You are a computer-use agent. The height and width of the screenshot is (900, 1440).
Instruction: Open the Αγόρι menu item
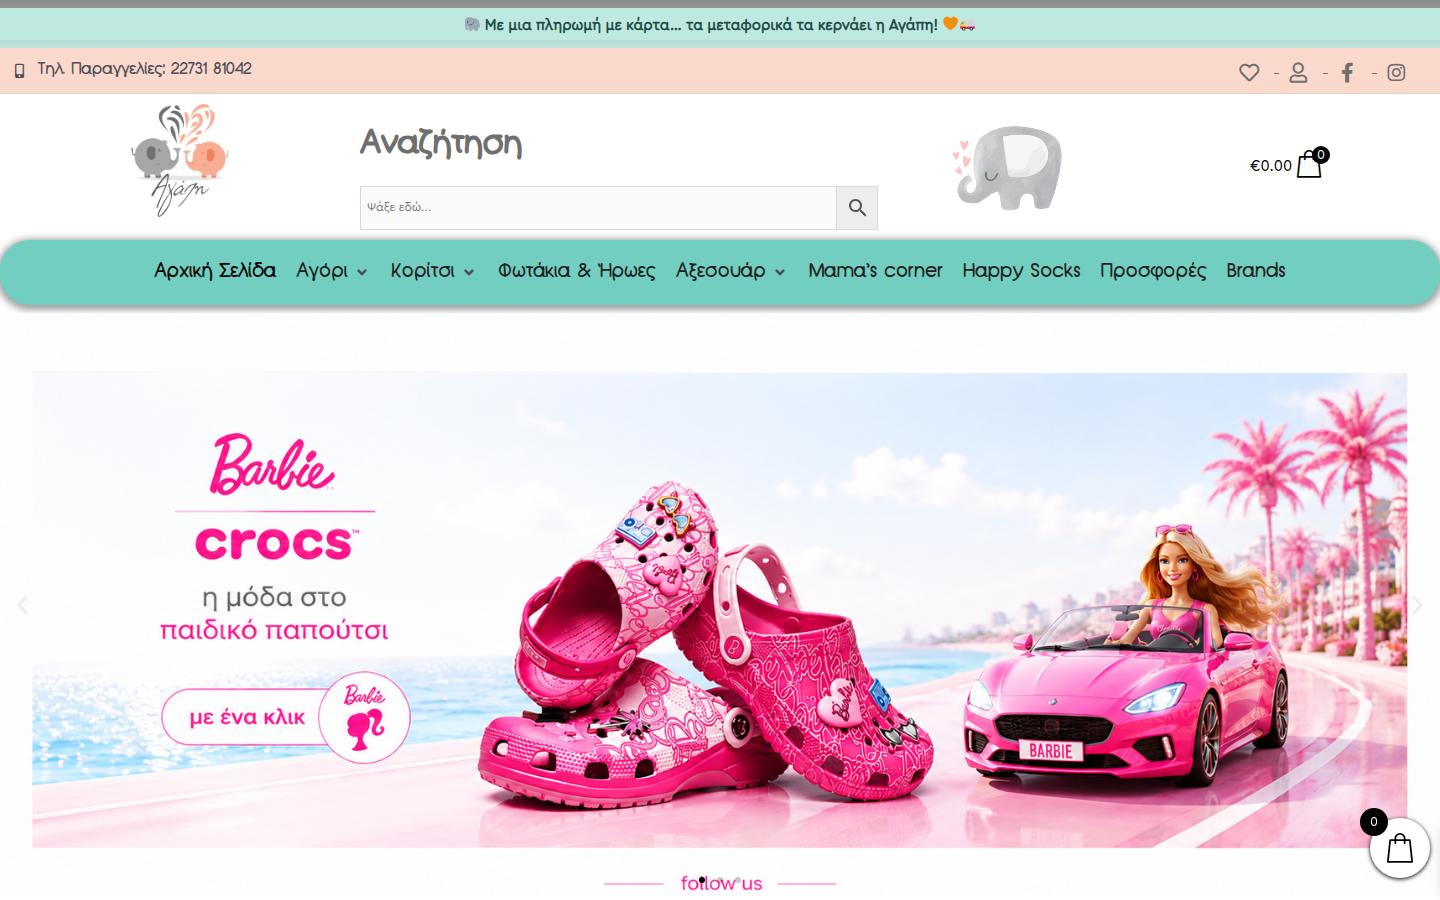tap(322, 271)
